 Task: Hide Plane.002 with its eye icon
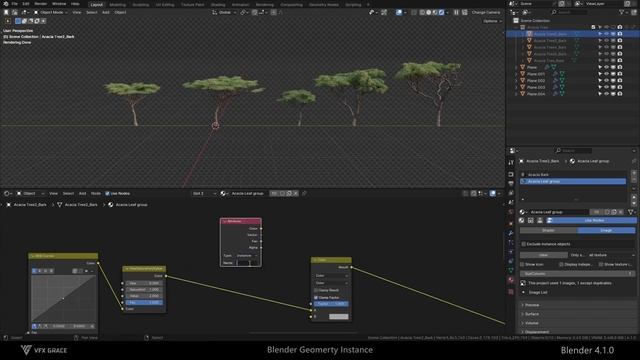607,80
